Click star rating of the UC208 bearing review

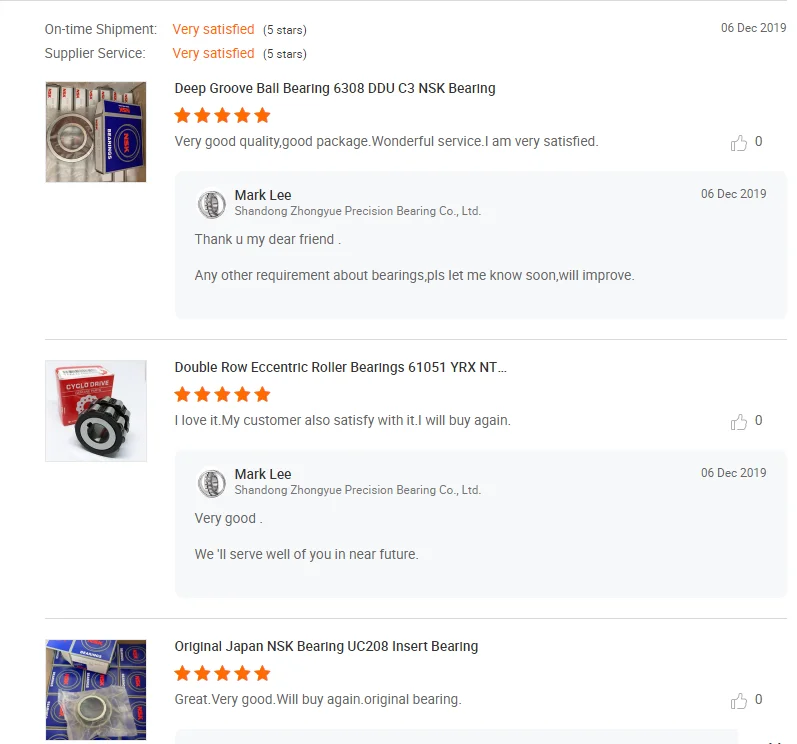pos(222,673)
